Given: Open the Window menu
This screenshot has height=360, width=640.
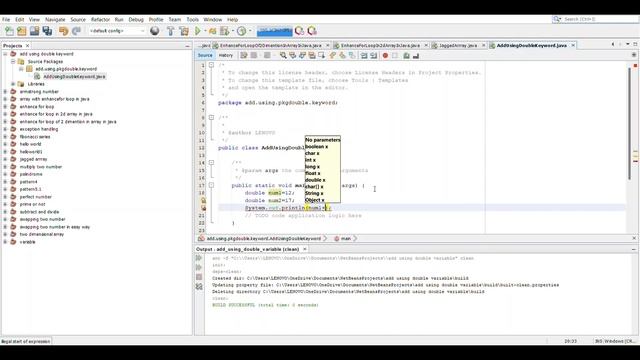Looking at the screenshot, I should coord(213,20).
